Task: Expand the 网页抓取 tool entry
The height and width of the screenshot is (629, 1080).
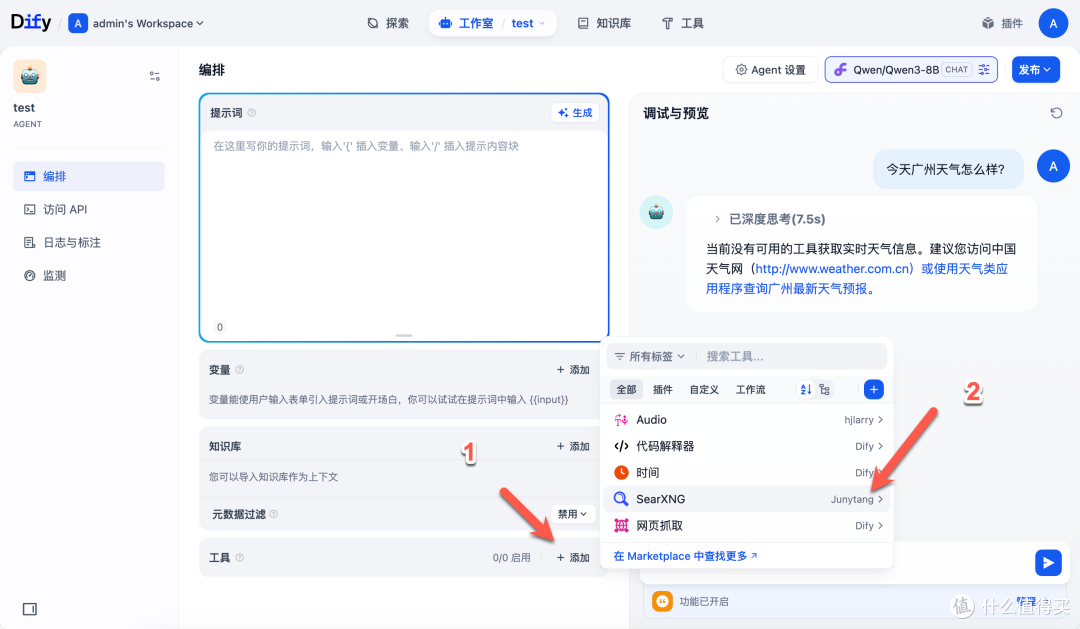Action: pyautogui.click(x=747, y=526)
